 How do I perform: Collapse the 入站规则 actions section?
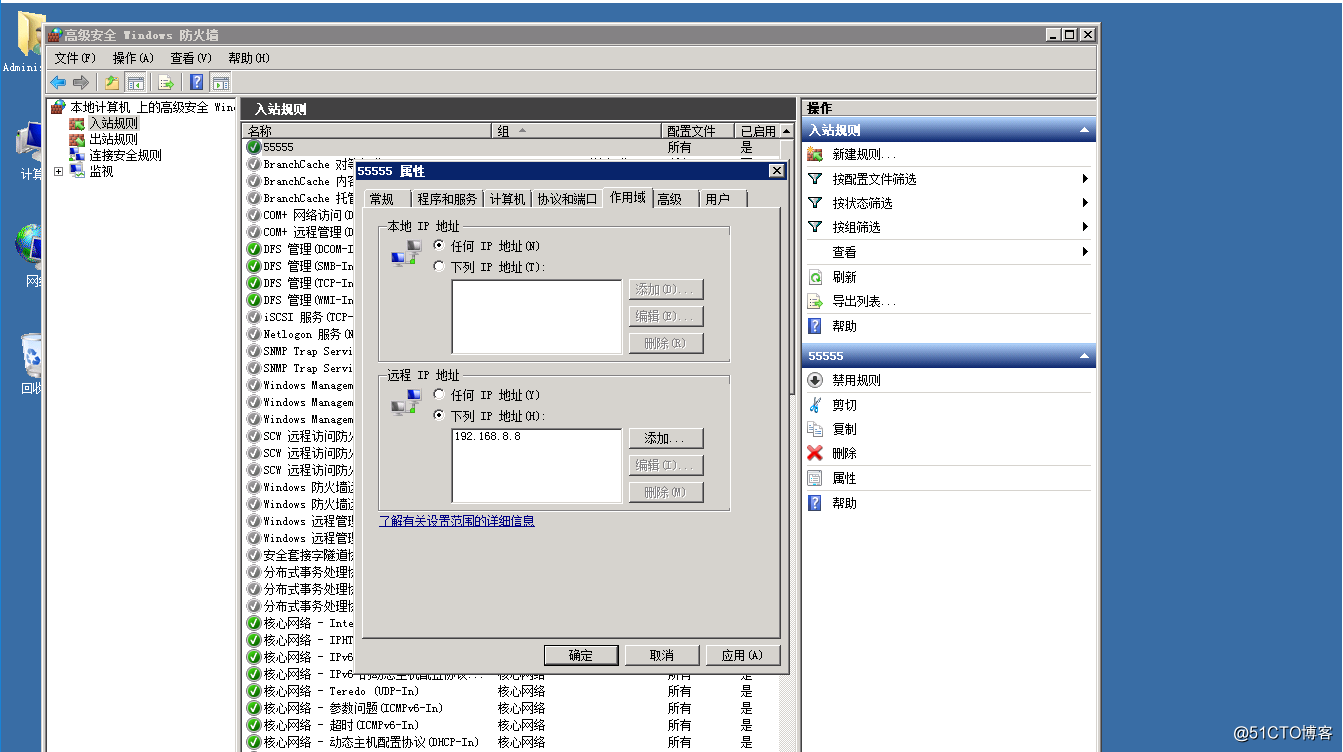pyautogui.click(x=1085, y=130)
